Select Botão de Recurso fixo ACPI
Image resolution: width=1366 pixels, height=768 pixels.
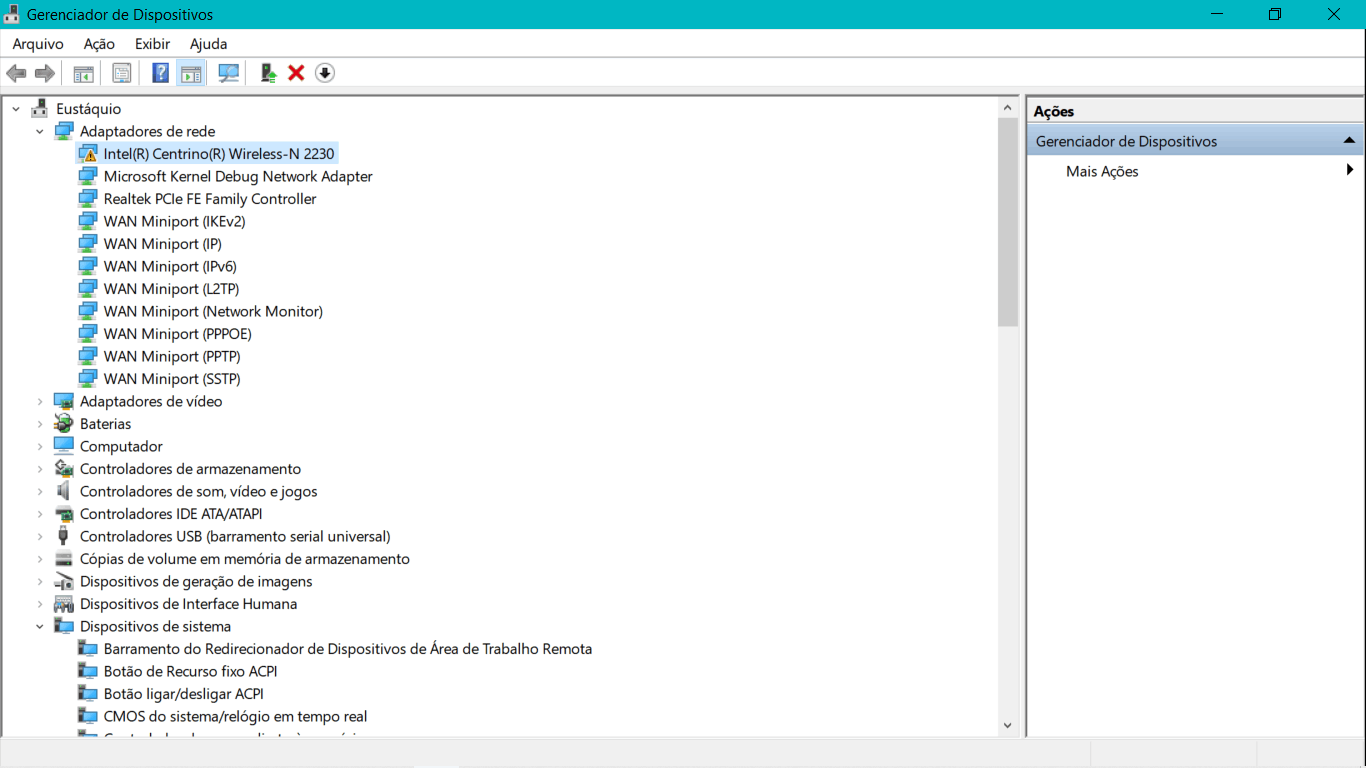[x=190, y=671]
